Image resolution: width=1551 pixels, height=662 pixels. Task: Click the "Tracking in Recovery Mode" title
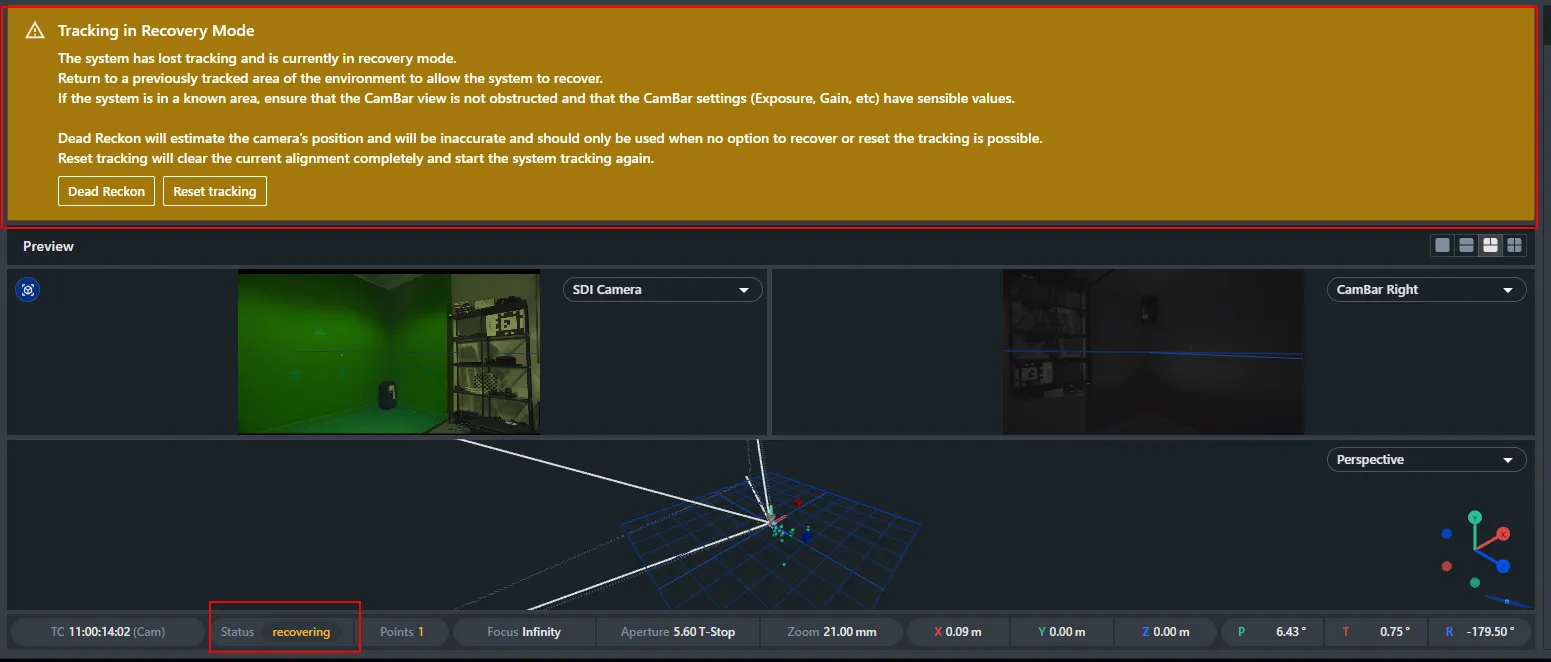click(156, 31)
